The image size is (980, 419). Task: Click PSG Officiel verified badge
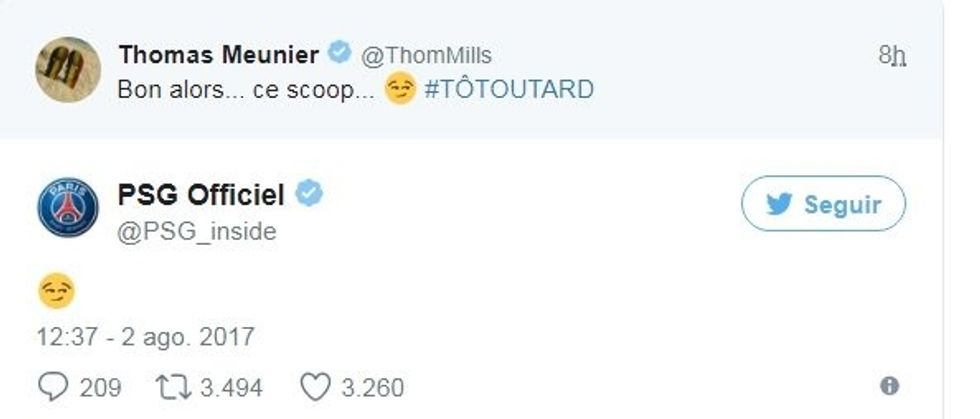point(309,193)
